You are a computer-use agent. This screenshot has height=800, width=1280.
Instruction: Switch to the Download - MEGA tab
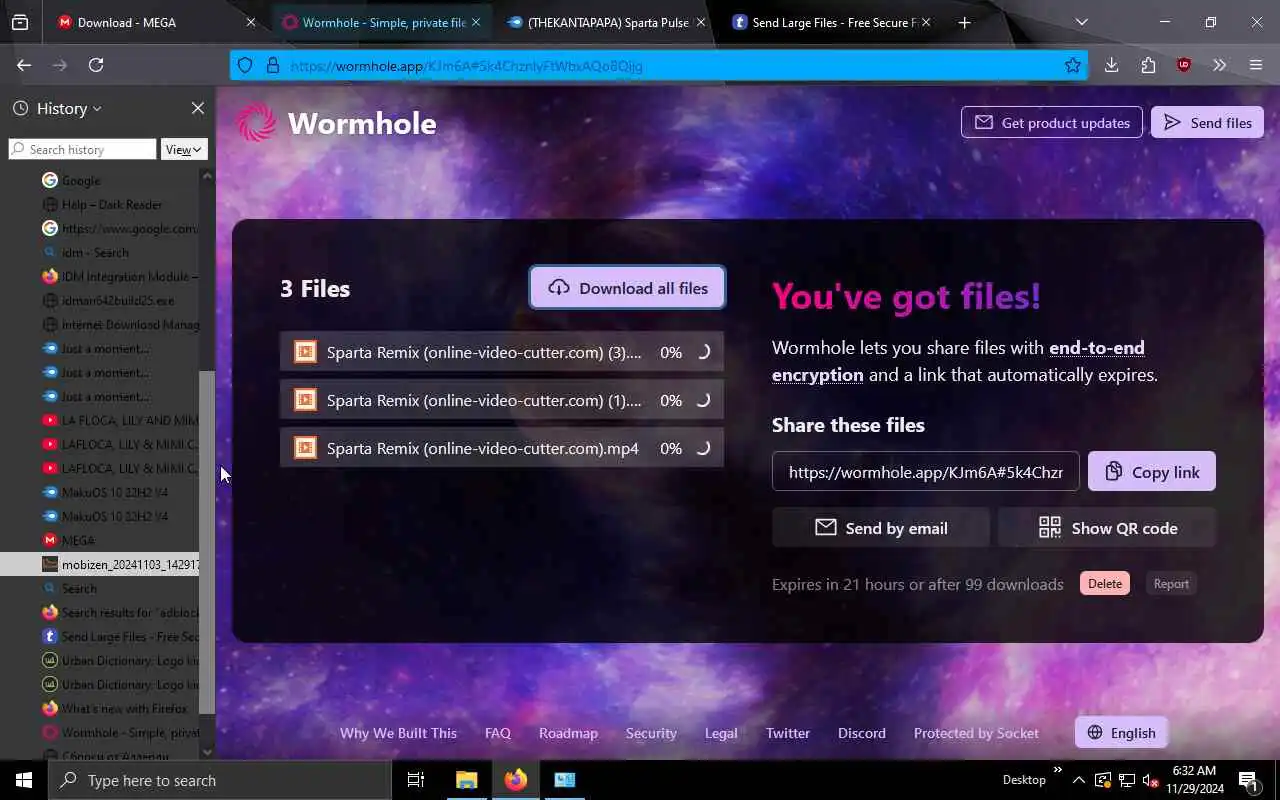point(142,22)
